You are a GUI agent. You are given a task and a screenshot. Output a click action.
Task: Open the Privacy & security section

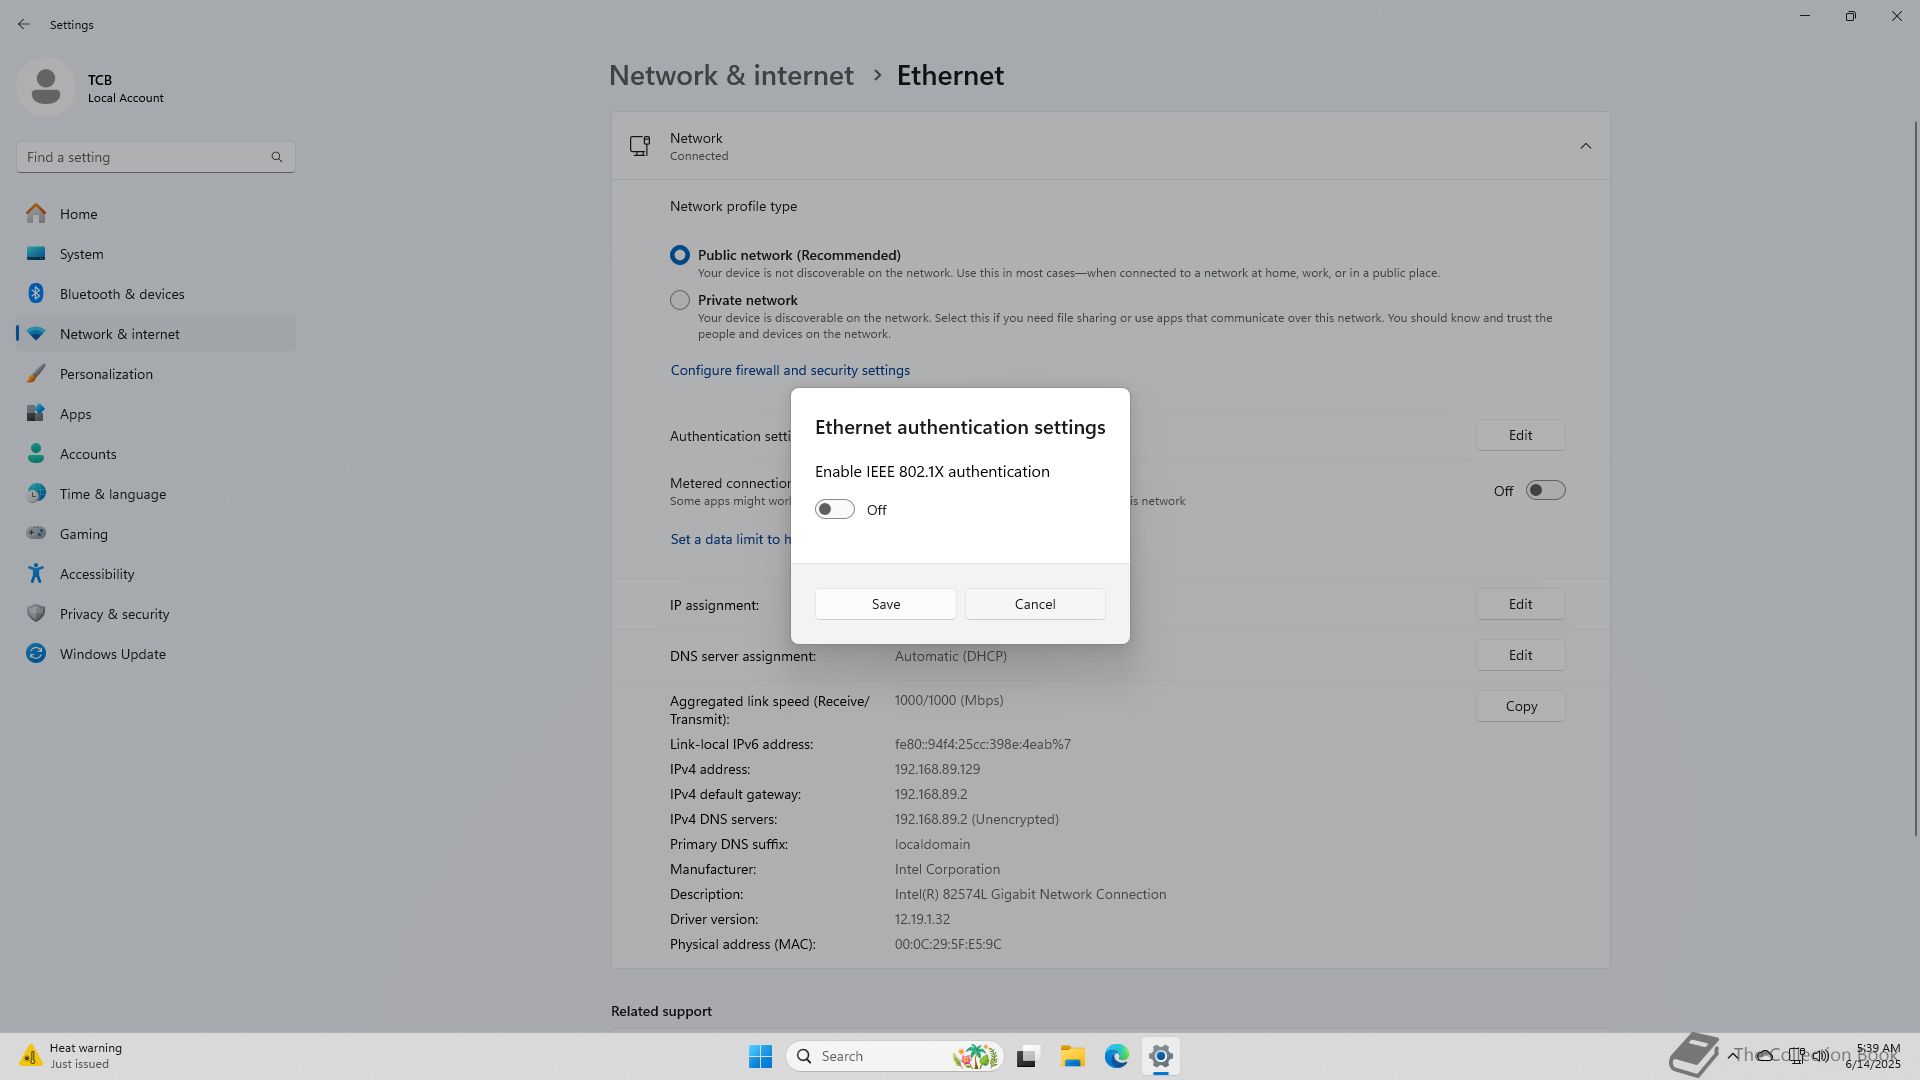tap(114, 614)
